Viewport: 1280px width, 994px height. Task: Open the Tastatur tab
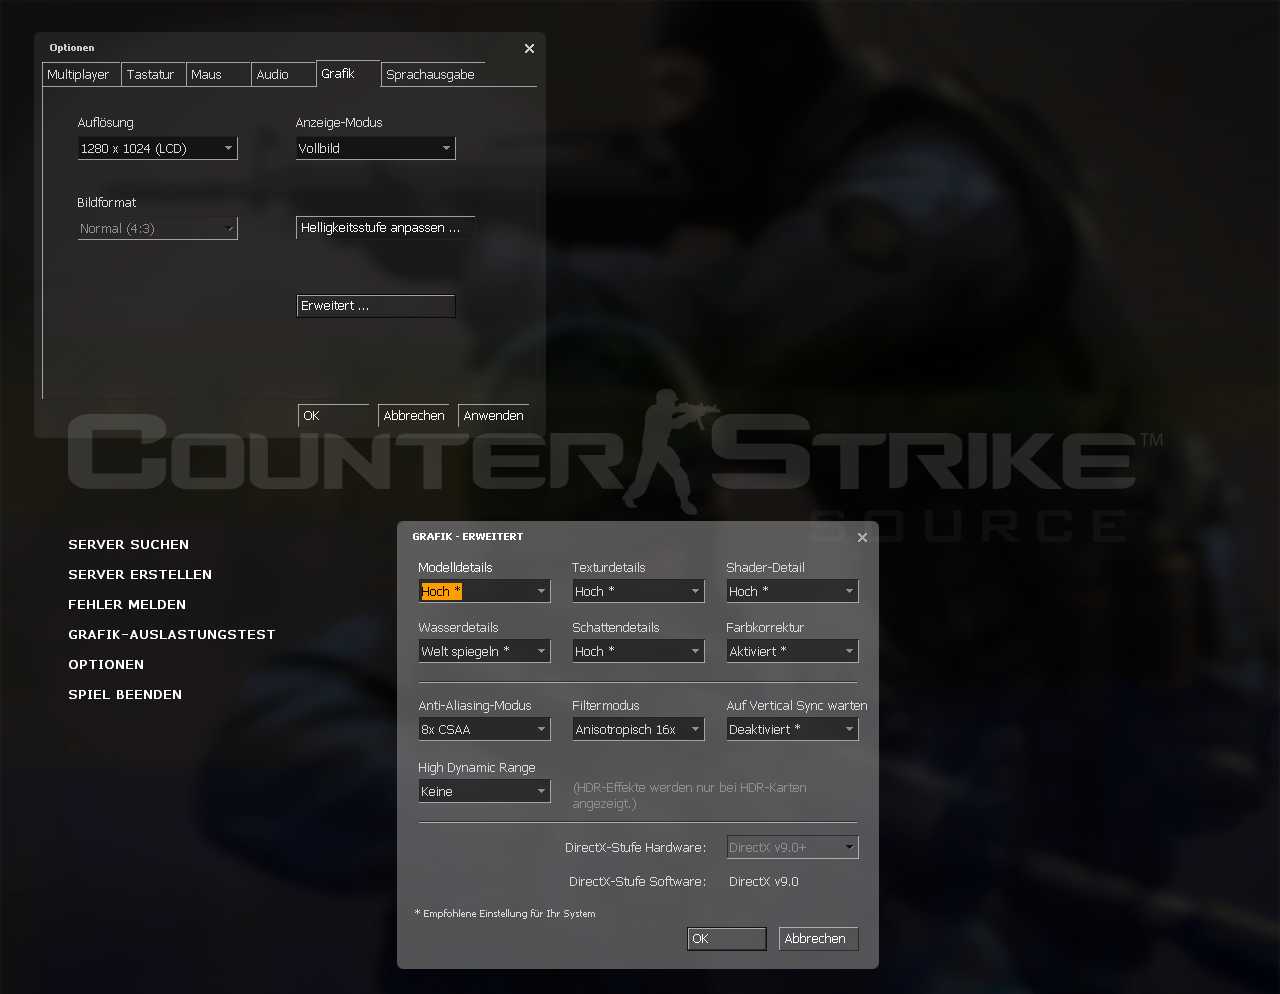(x=153, y=75)
